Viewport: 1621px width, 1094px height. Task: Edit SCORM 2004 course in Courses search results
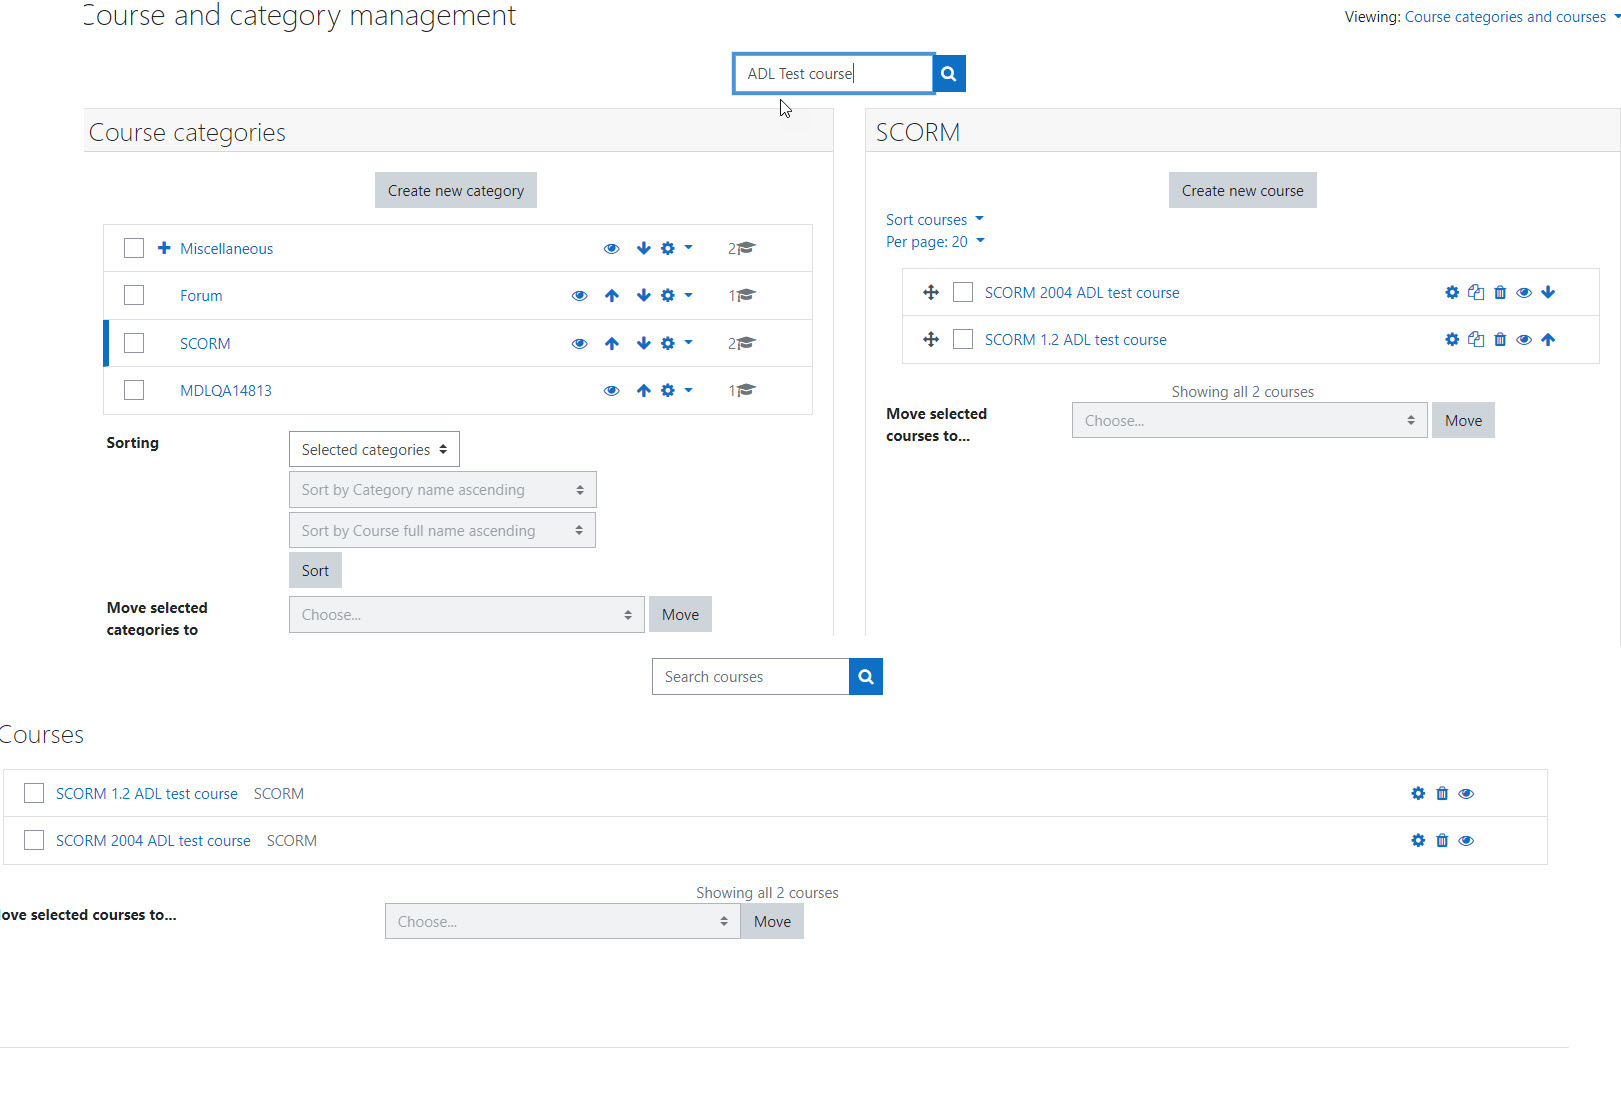[x=1418, y=840]
